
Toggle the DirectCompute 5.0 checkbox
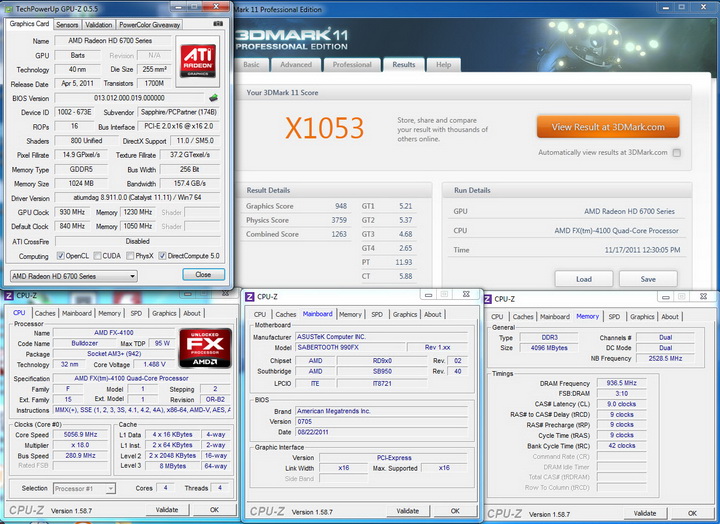(162, 256)
